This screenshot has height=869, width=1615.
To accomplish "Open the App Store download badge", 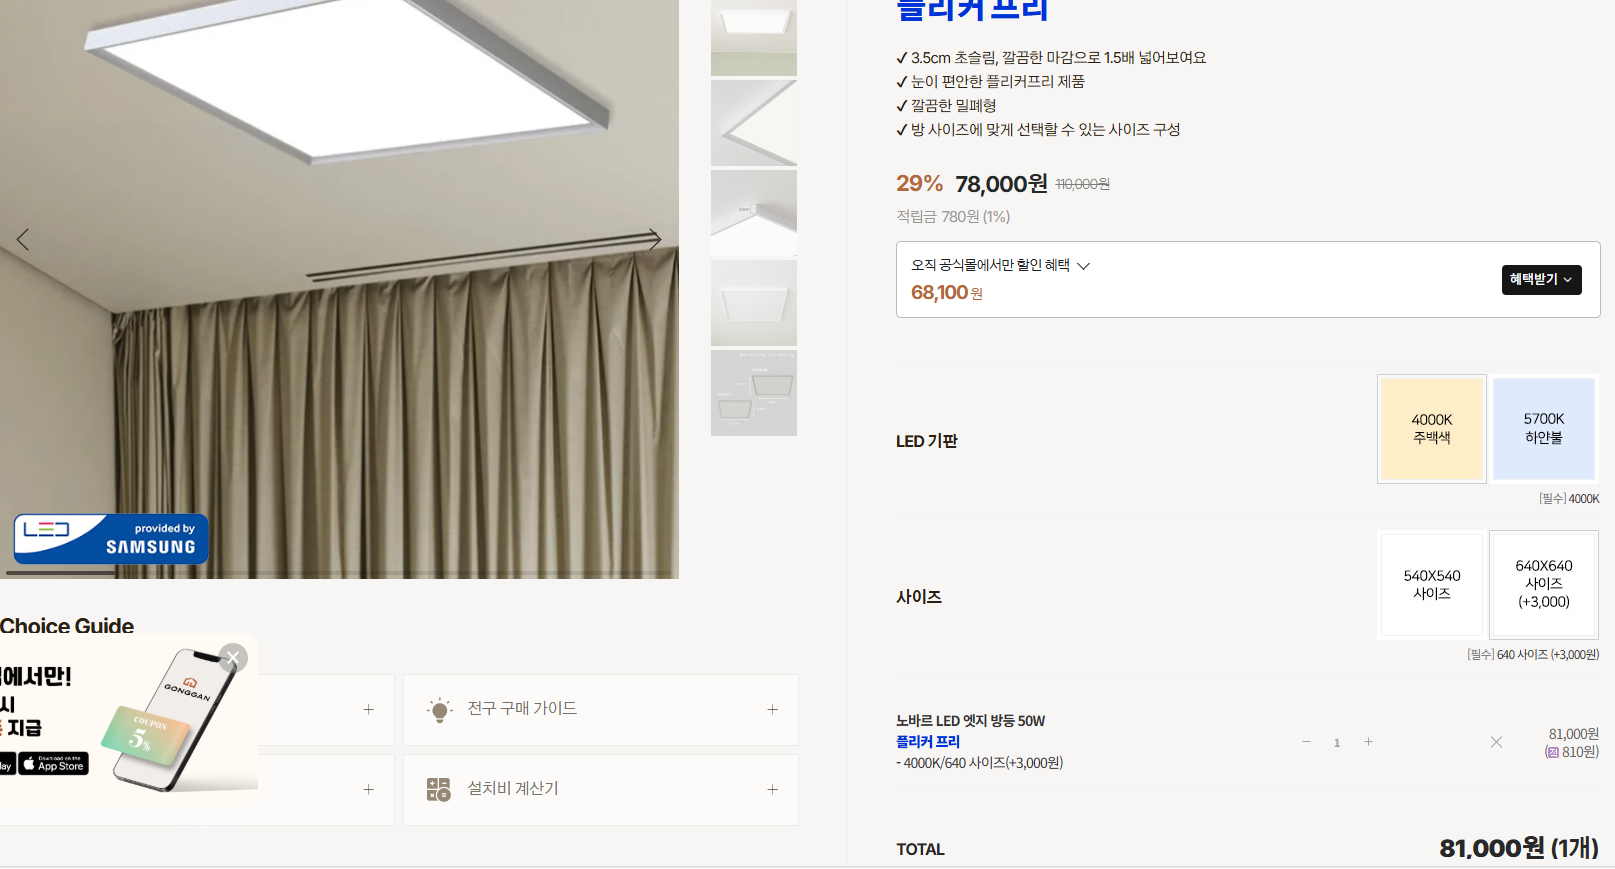I will 54,764.
